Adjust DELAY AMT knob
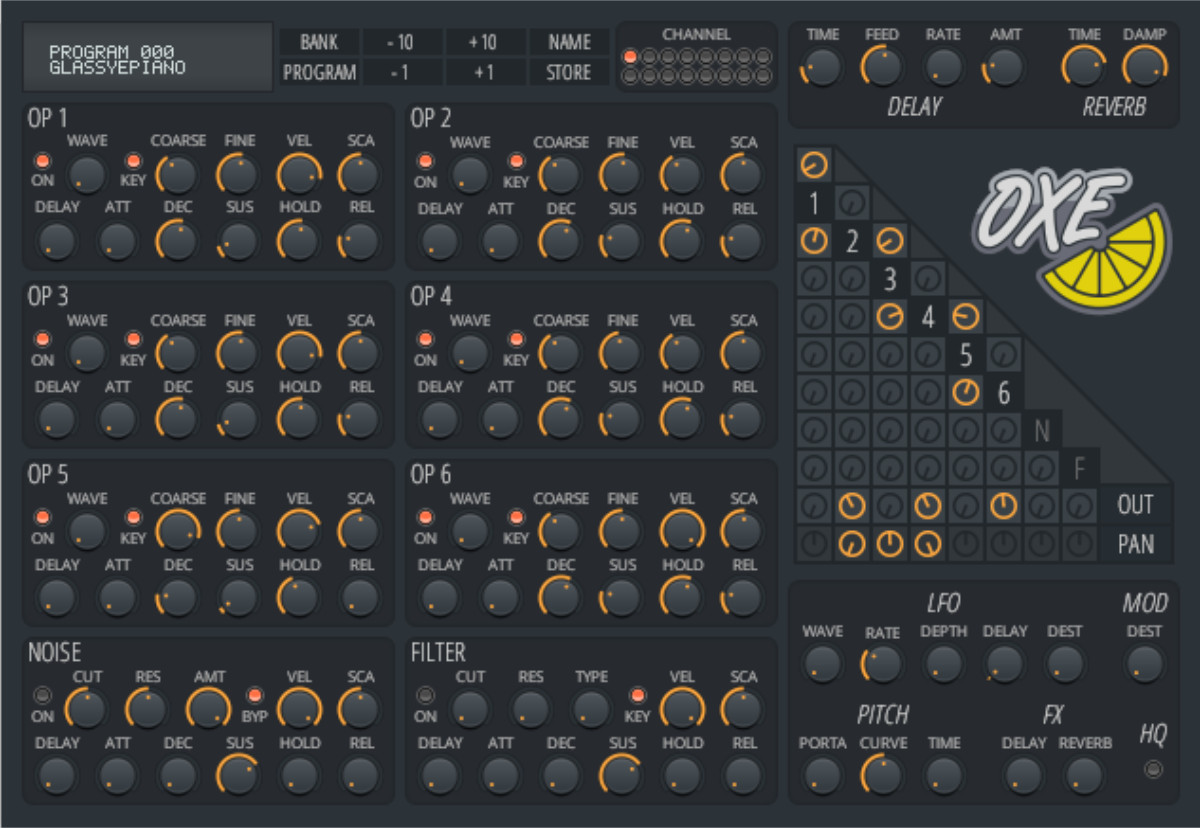Image resolution: width=1200 pixels, height=828 pixels. [1005, 68]
